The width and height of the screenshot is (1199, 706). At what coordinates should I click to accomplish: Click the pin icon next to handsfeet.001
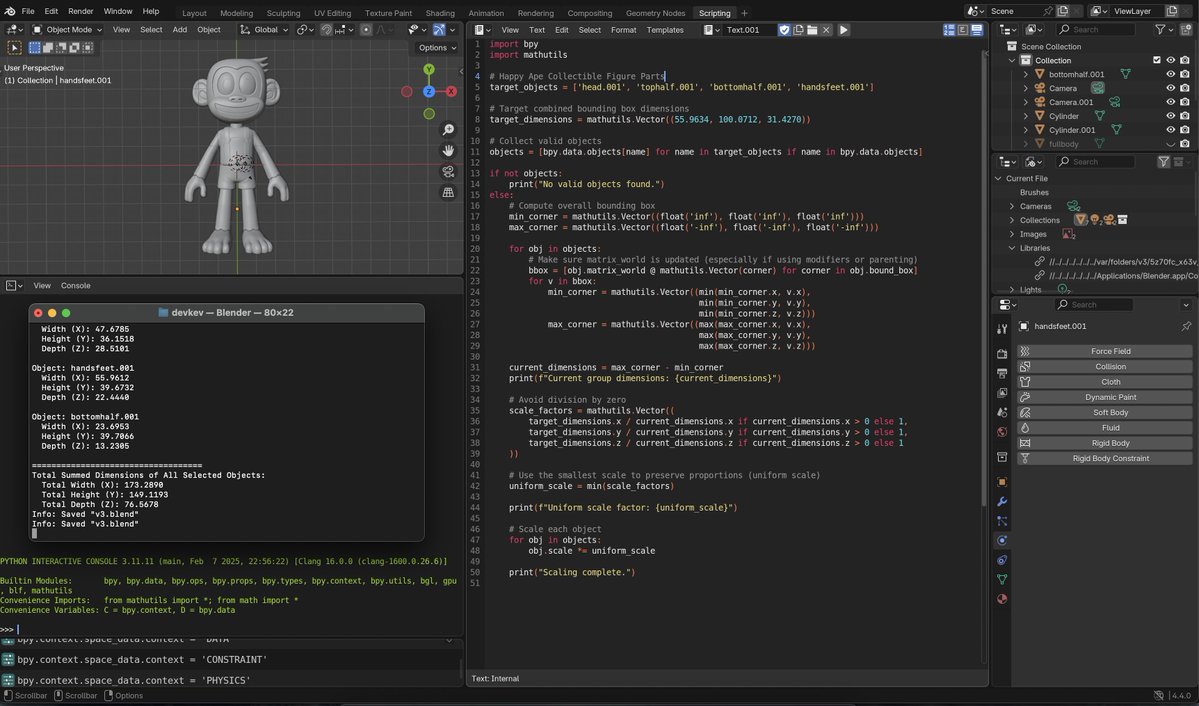point(1186,327)
